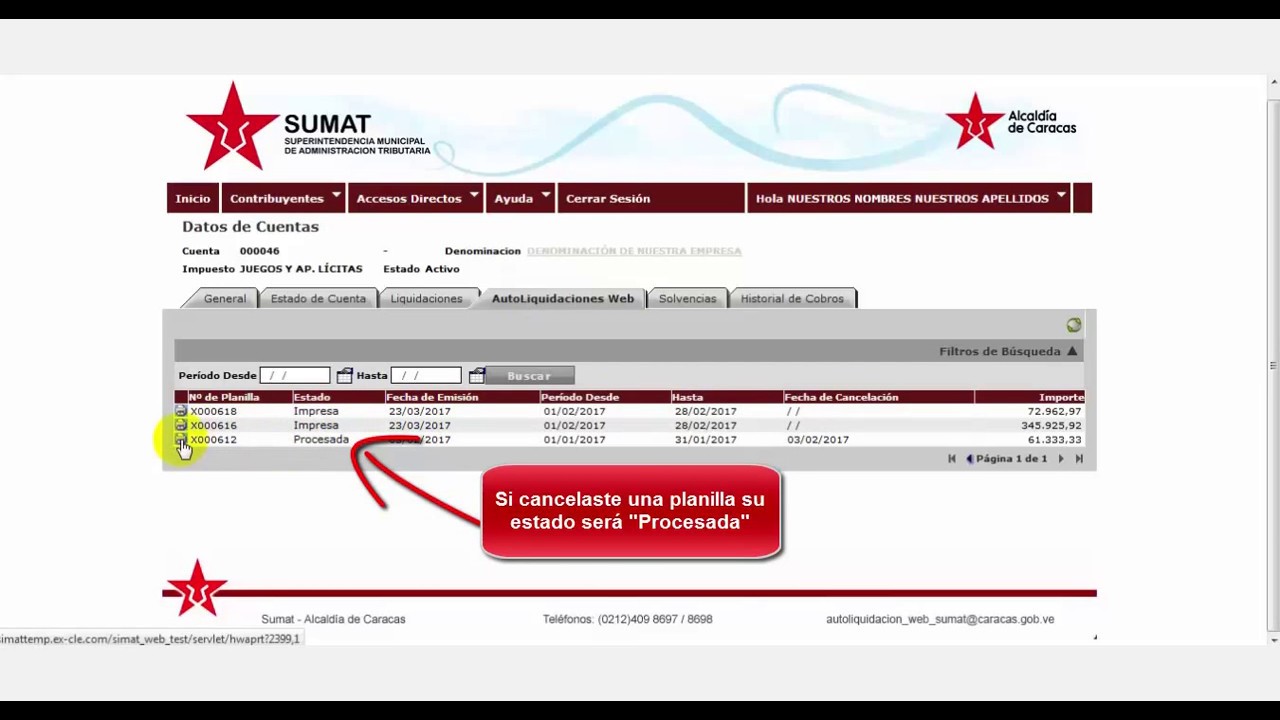Click print icon for planilla X000616

(181, 425)
